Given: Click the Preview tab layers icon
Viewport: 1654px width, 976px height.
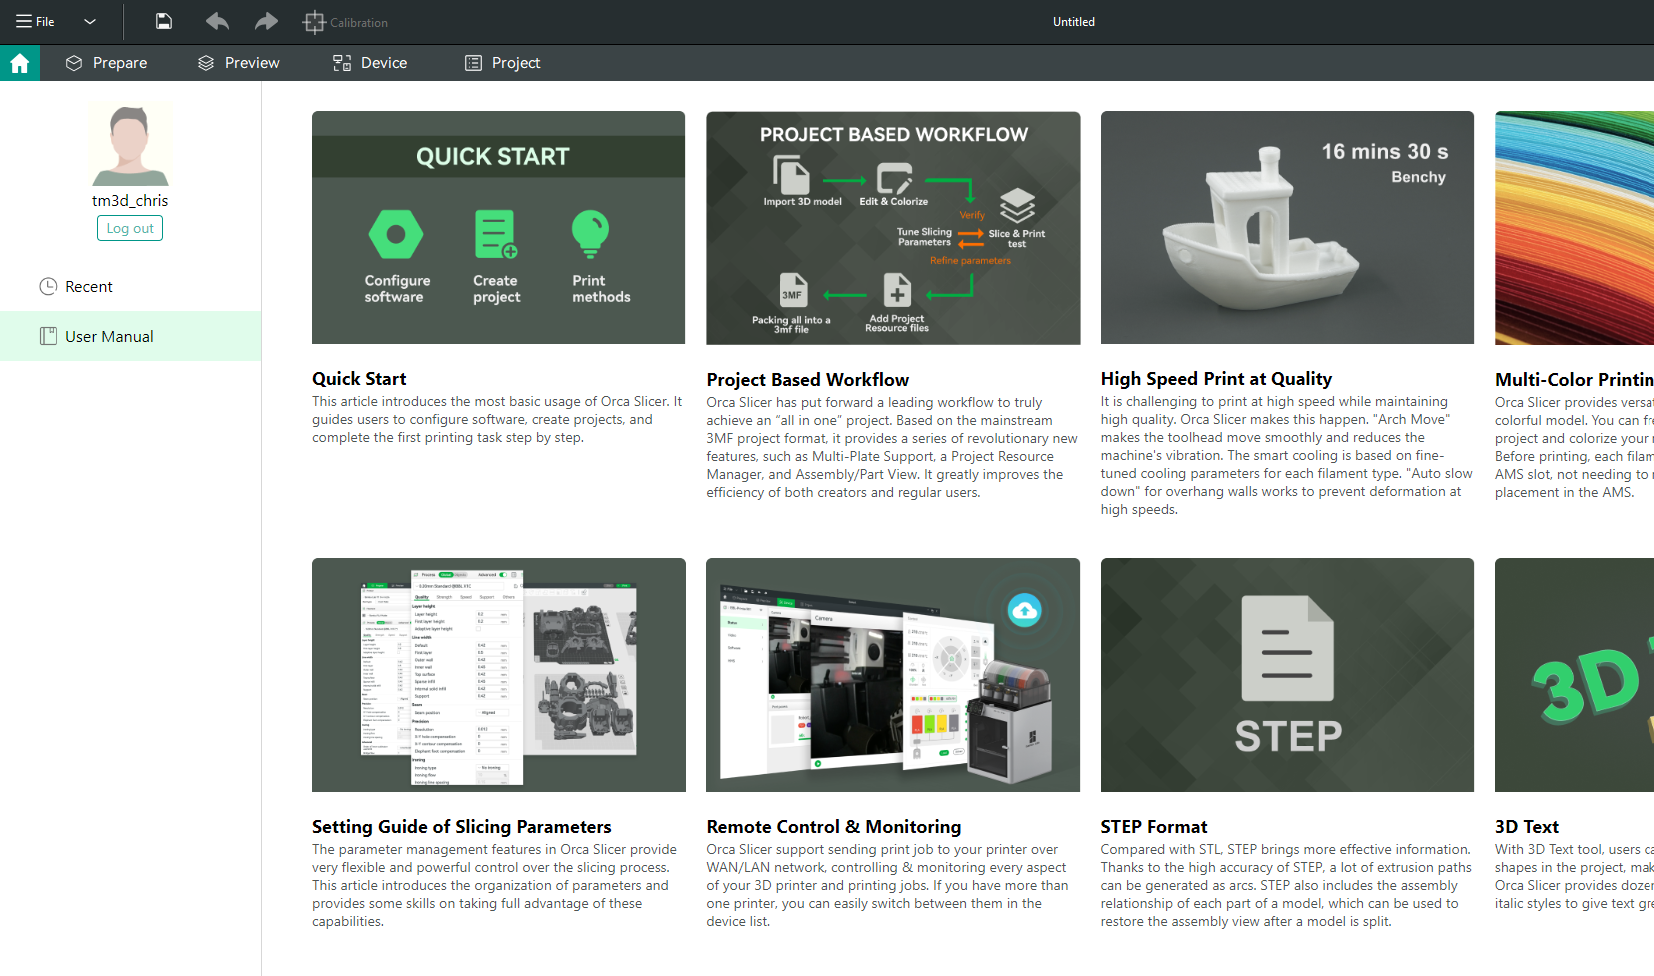Looking at the screenshot, I should click(206, 63).
